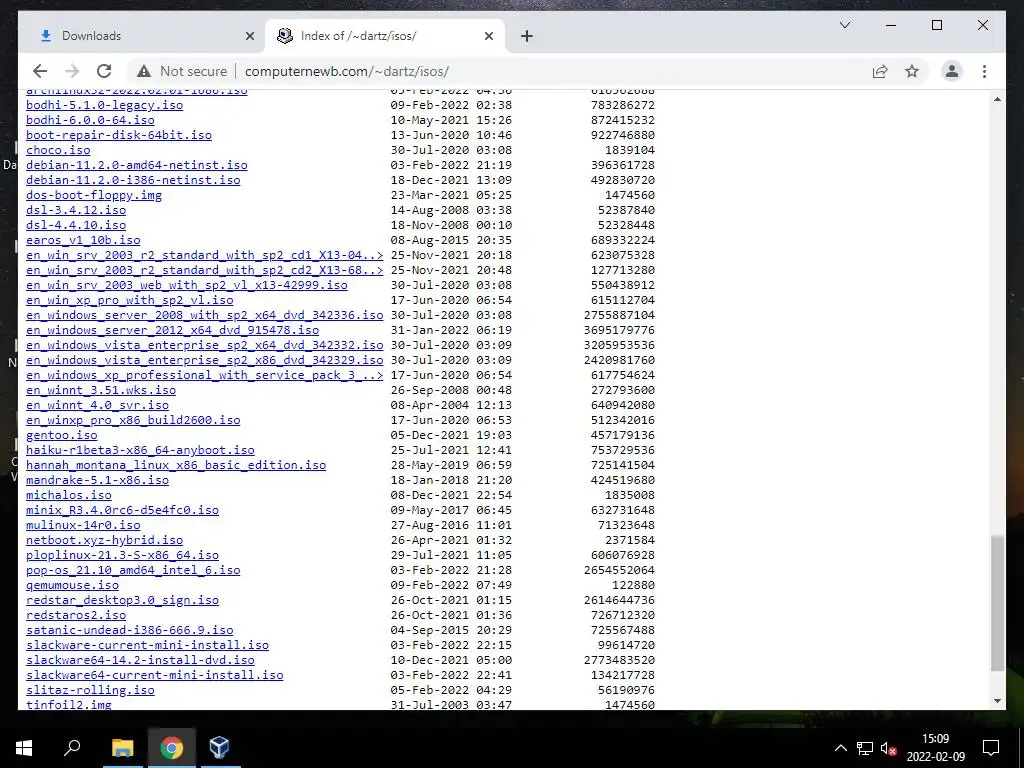Click the dsl-4.4.10.iso link
The image size is (1024, 768).
pyautogui.click(x=76, y=225)
